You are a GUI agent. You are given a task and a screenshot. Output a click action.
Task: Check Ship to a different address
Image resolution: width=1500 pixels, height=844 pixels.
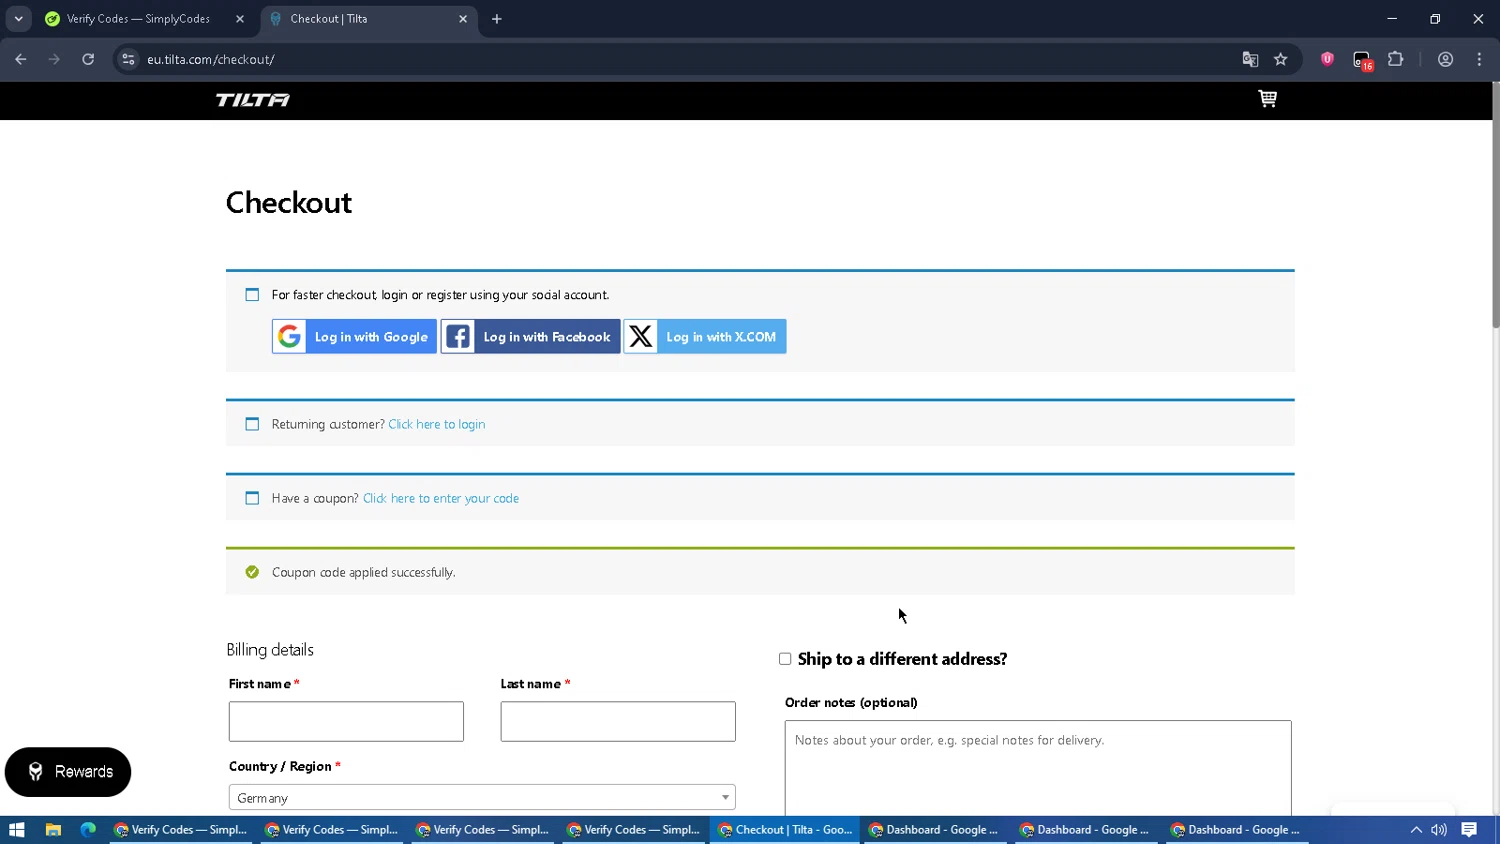785,659
